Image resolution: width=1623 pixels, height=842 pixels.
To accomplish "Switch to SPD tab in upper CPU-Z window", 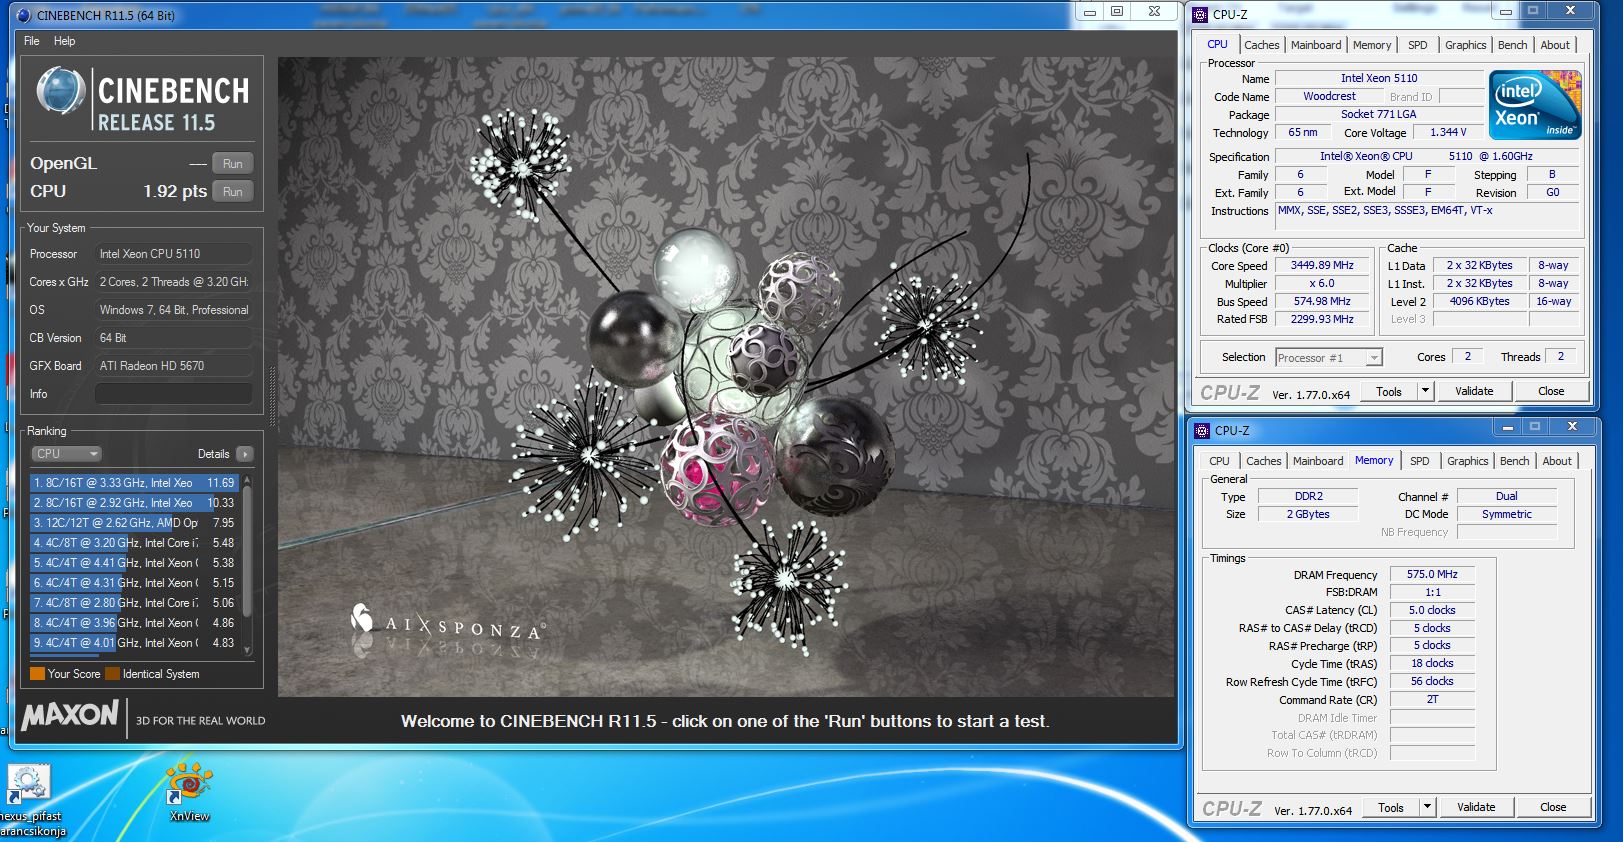I will pos(1418,45).
